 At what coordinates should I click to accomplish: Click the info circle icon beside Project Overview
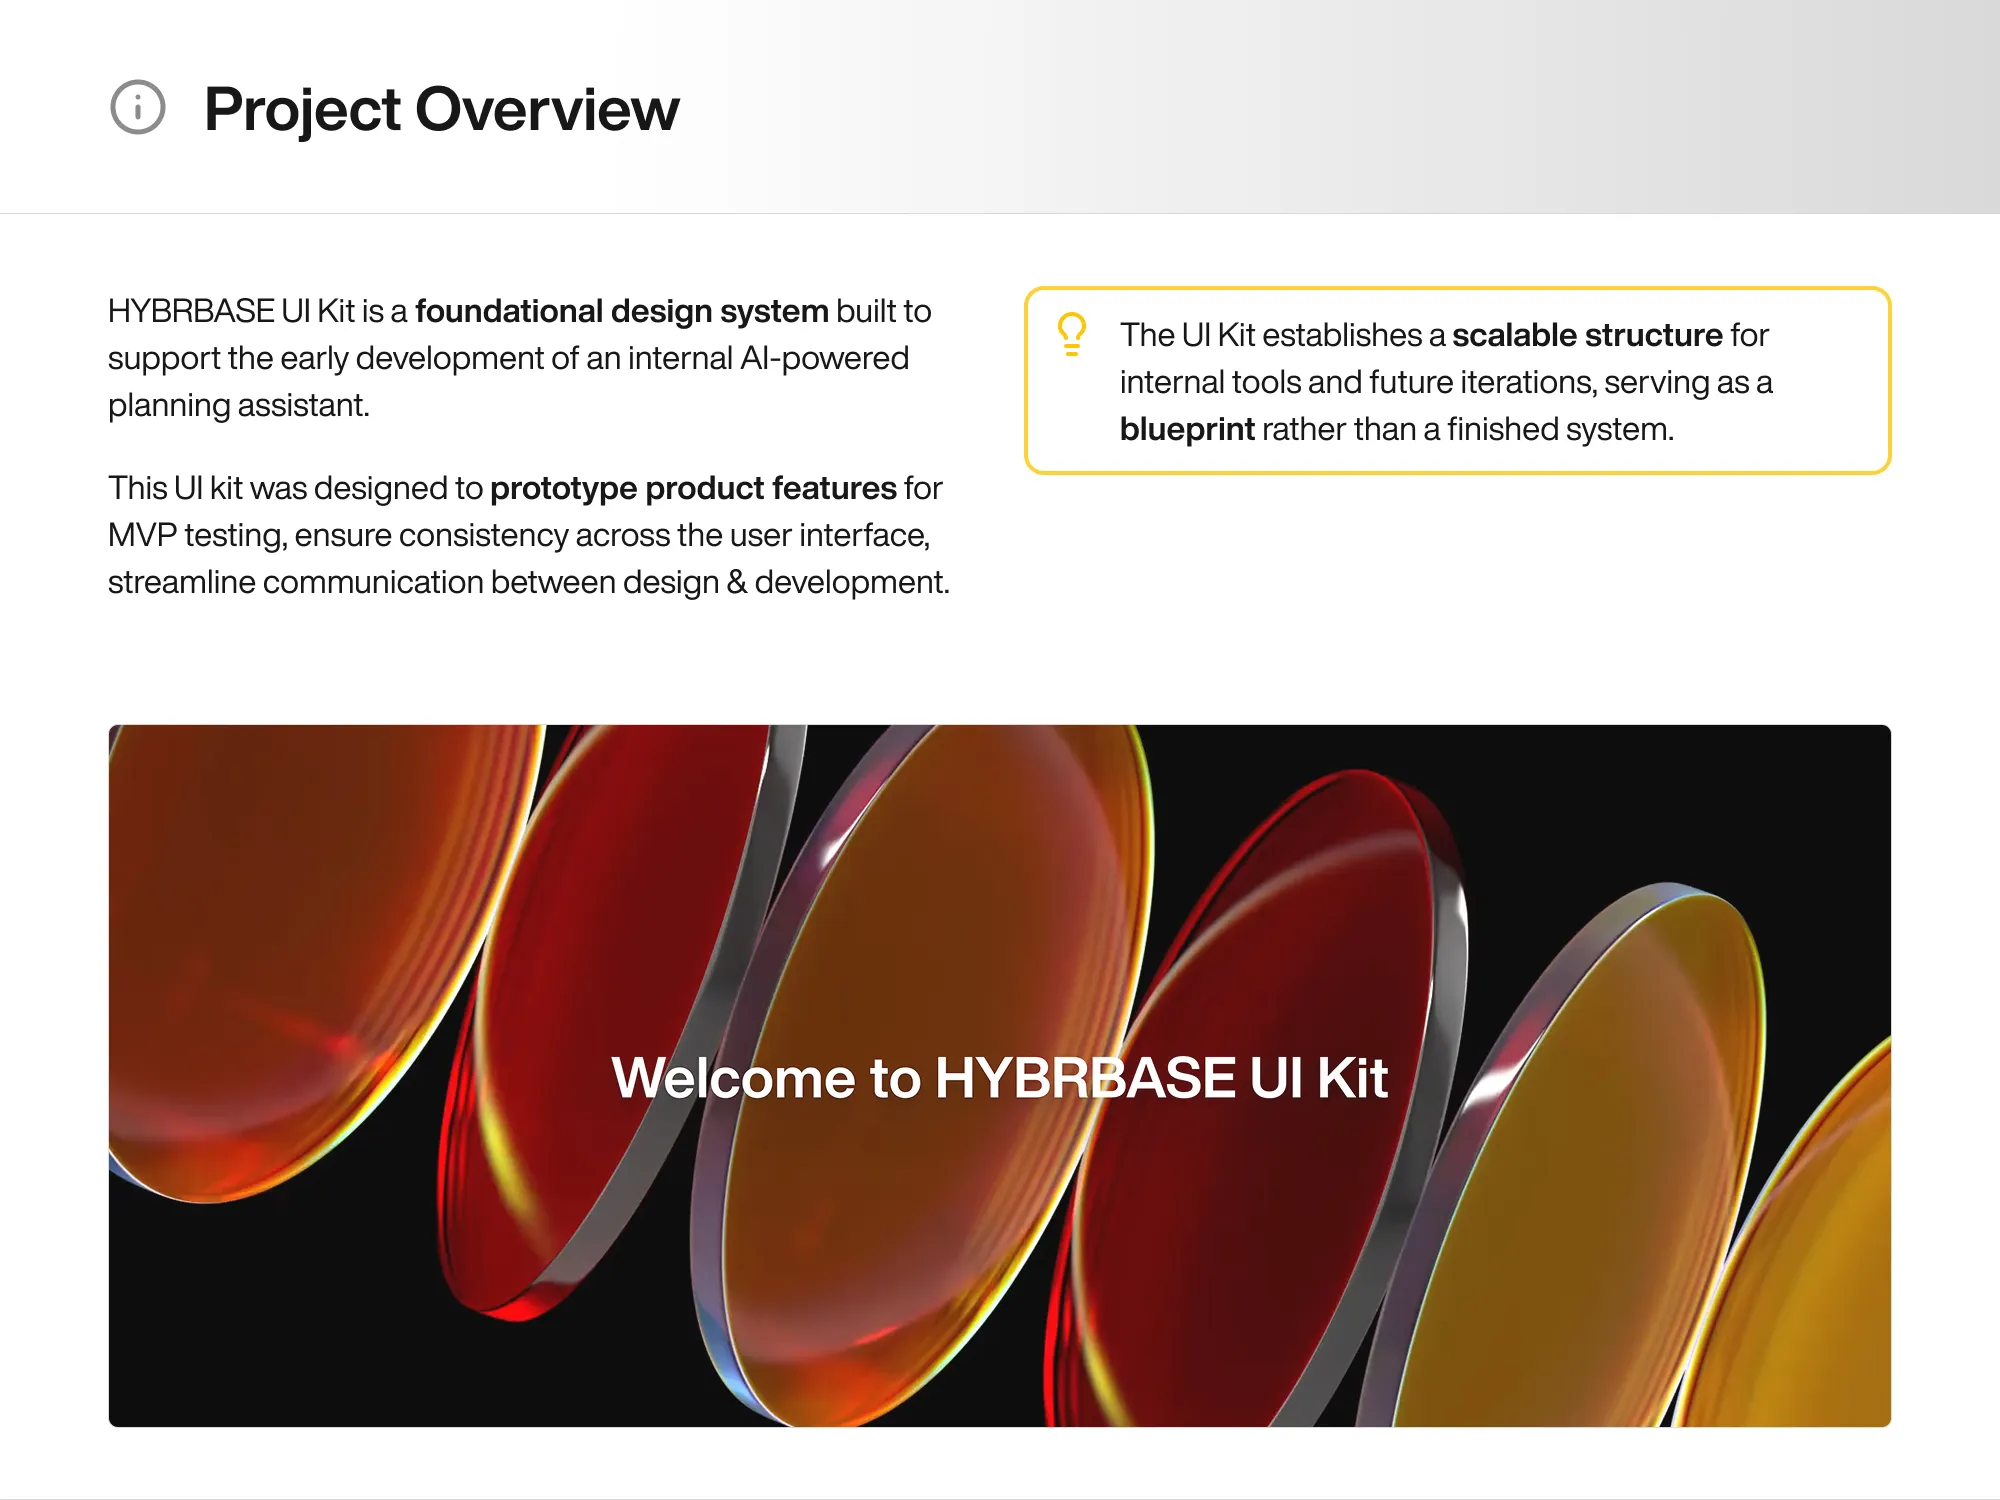(x=137, y=107)
